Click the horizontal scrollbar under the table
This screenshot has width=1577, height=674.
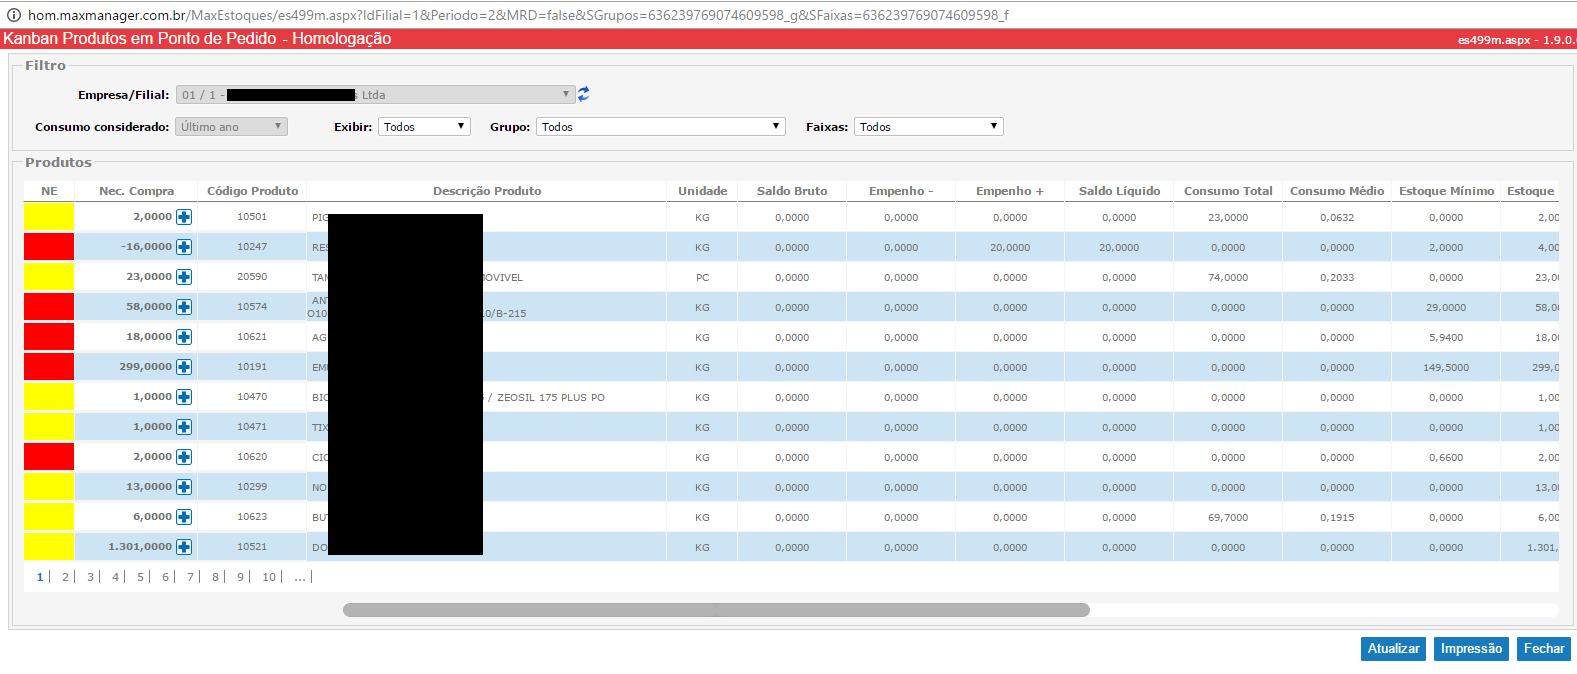click(x=716, y=610)
